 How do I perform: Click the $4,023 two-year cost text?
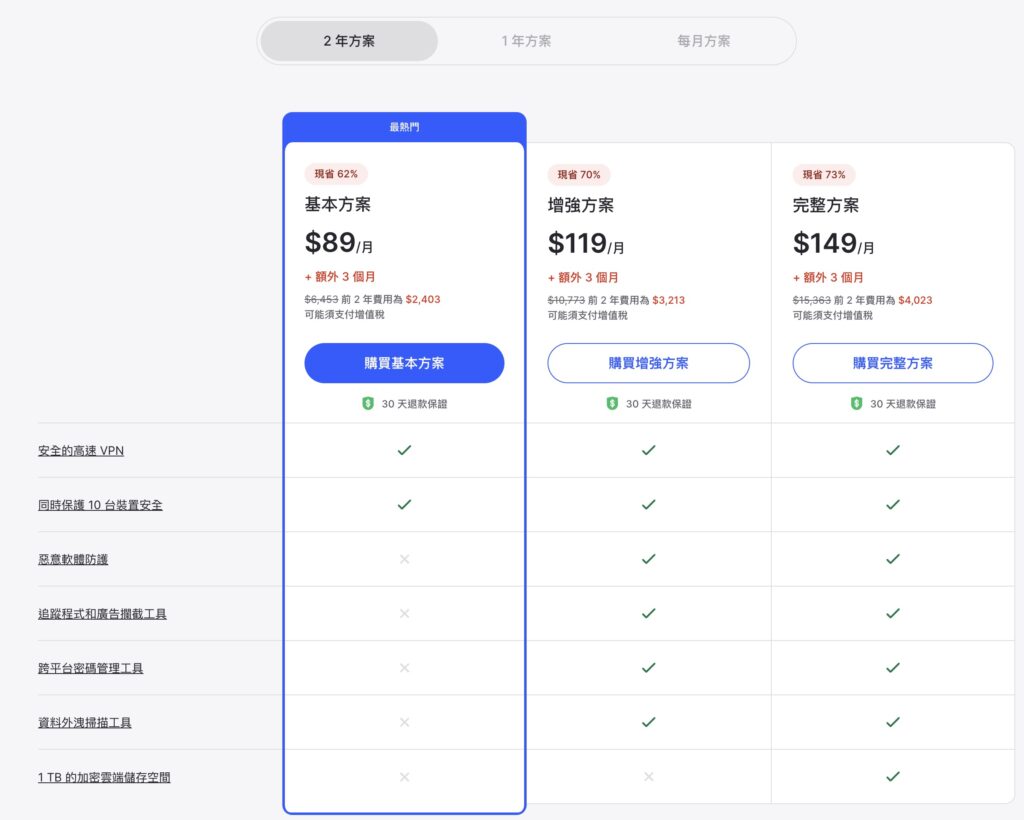(x=916, y=300)
